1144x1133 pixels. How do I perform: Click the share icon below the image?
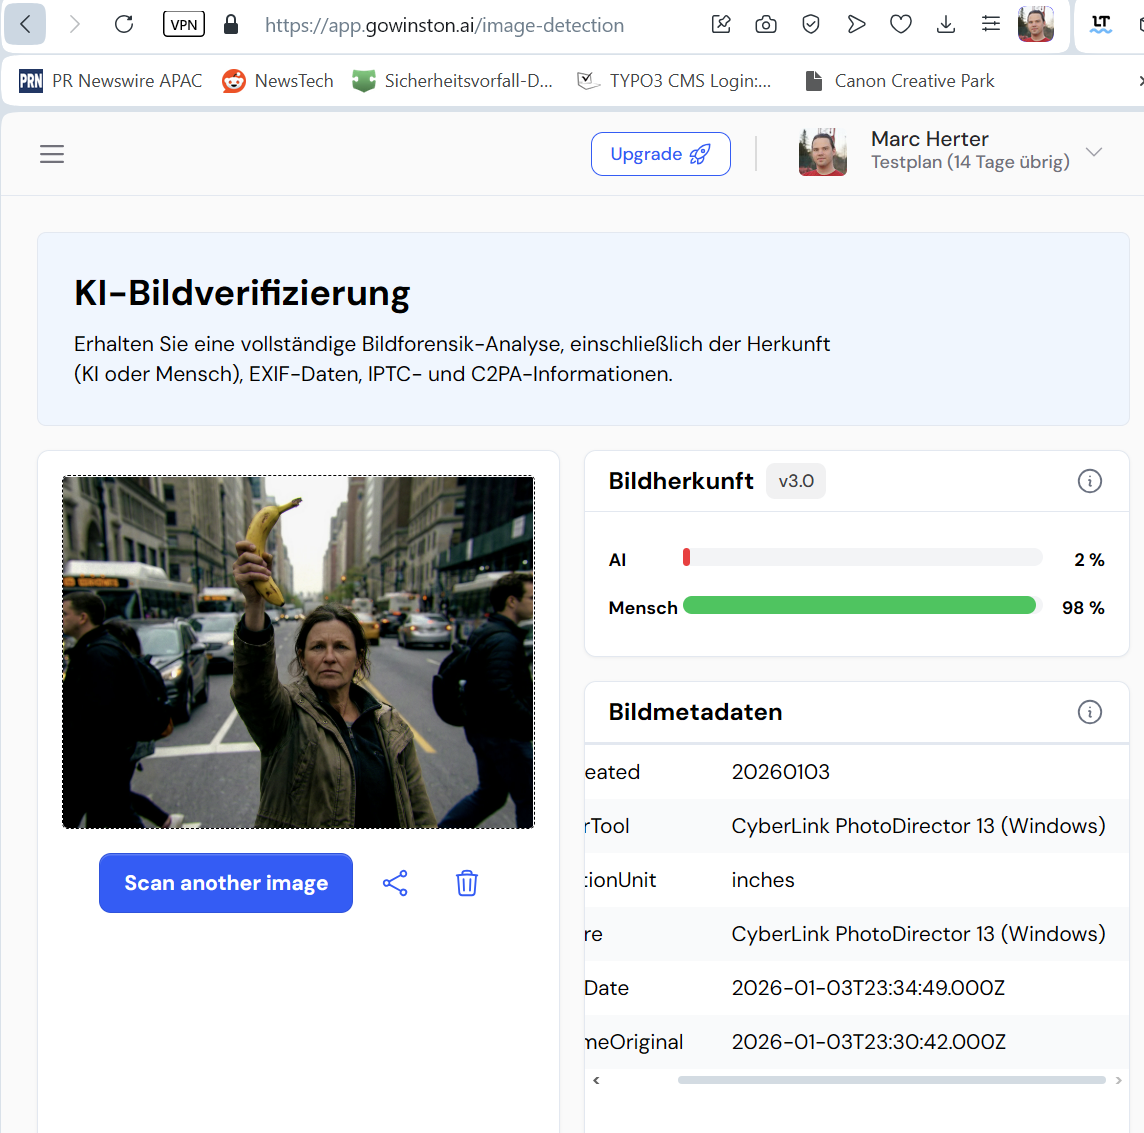coord(395,883)
